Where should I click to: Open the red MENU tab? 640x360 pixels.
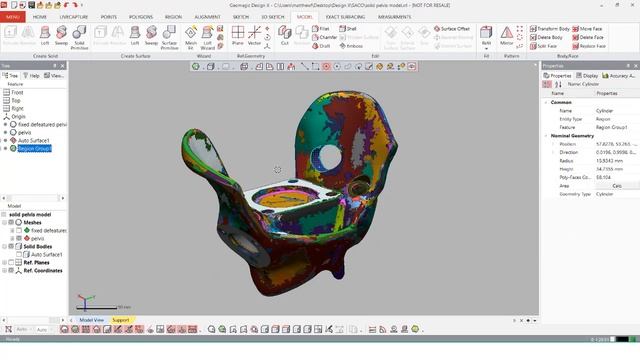[x=13, y=17]
